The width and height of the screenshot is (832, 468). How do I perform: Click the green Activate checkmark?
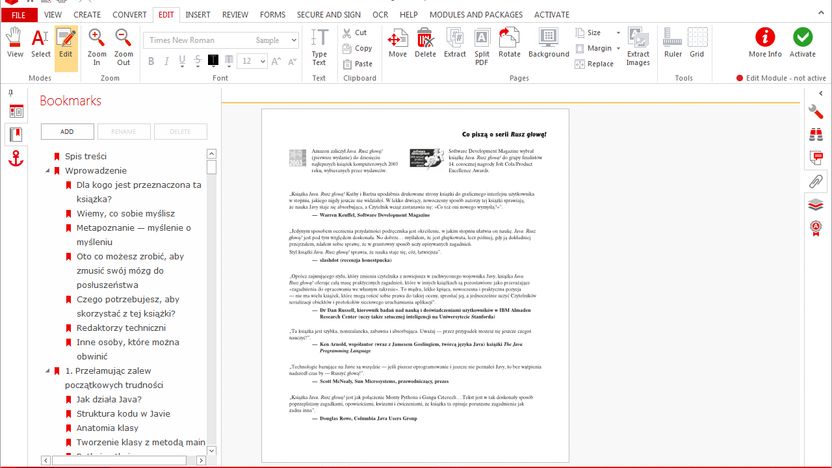802,42
